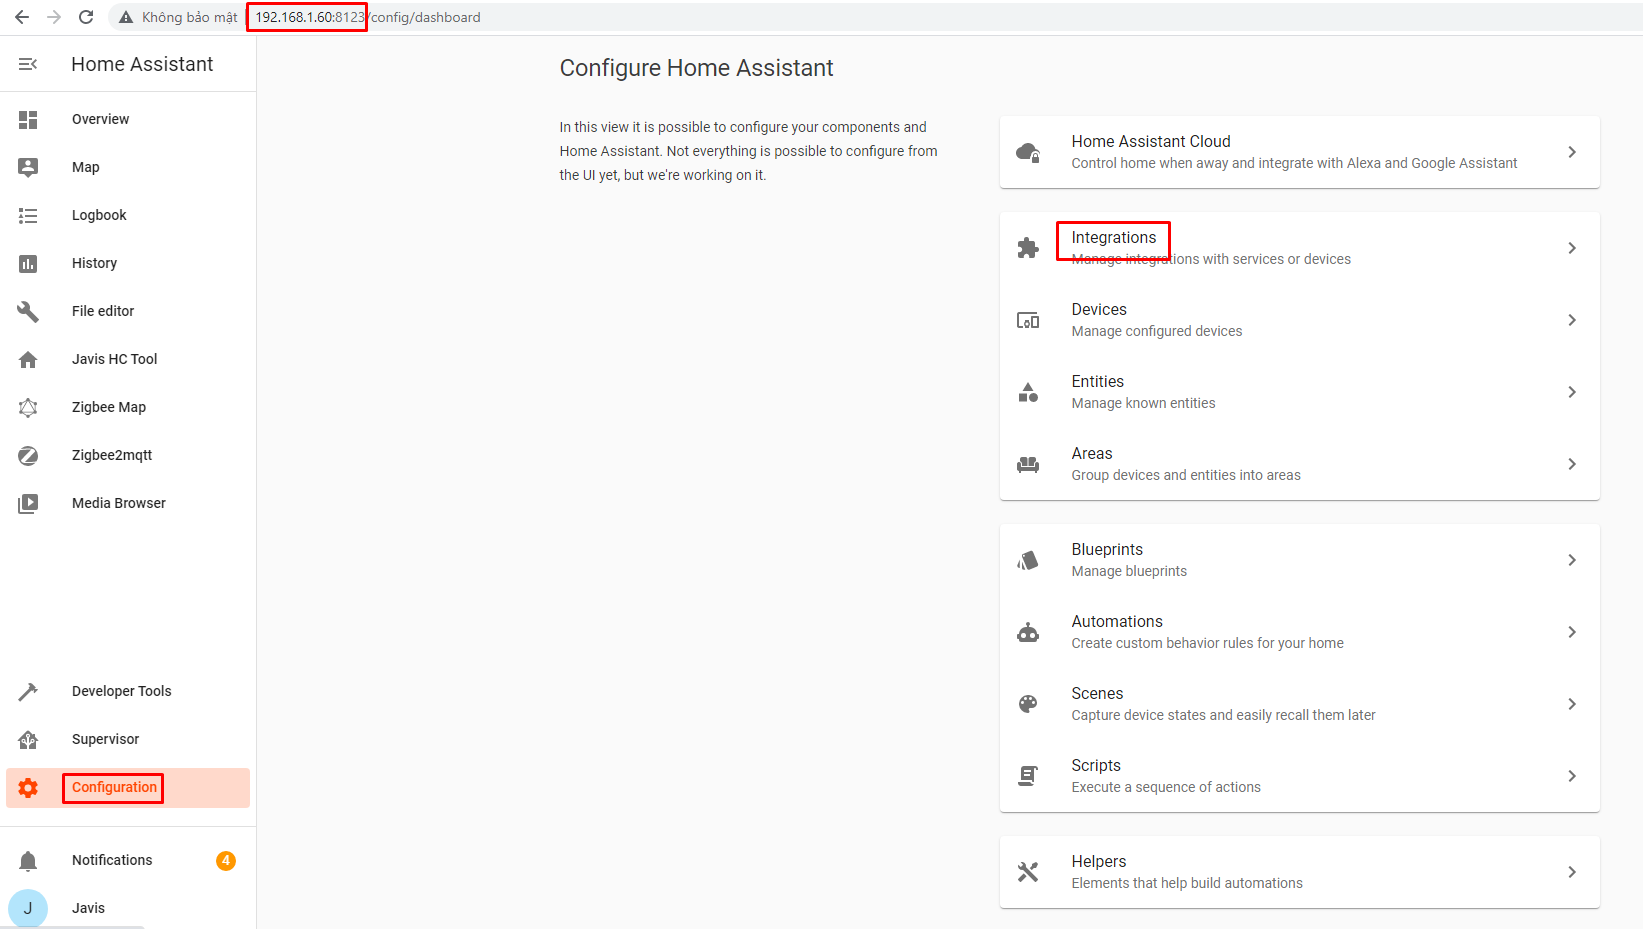The height and width of the screenshot is (929, 1643).
Task: Click the Devices icon
Action: [x=1028, y=320]
